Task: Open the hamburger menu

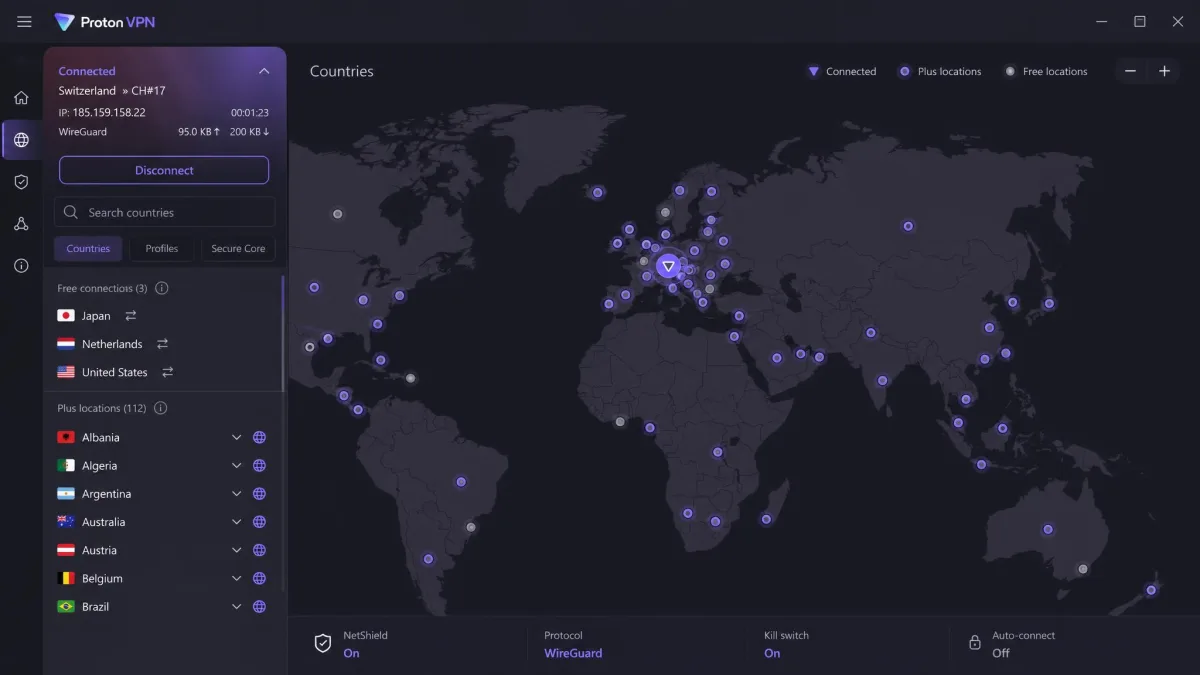Action: tap(25, 22)
